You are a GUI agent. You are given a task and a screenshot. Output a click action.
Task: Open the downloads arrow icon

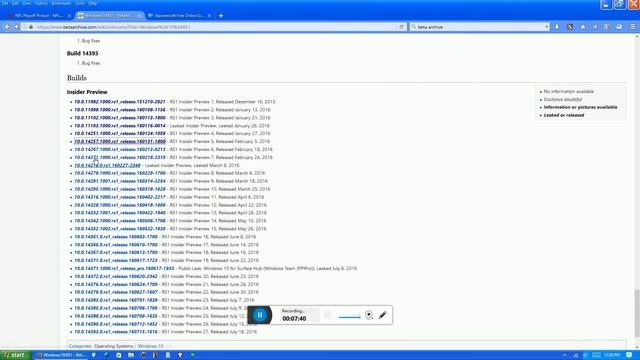557,27
